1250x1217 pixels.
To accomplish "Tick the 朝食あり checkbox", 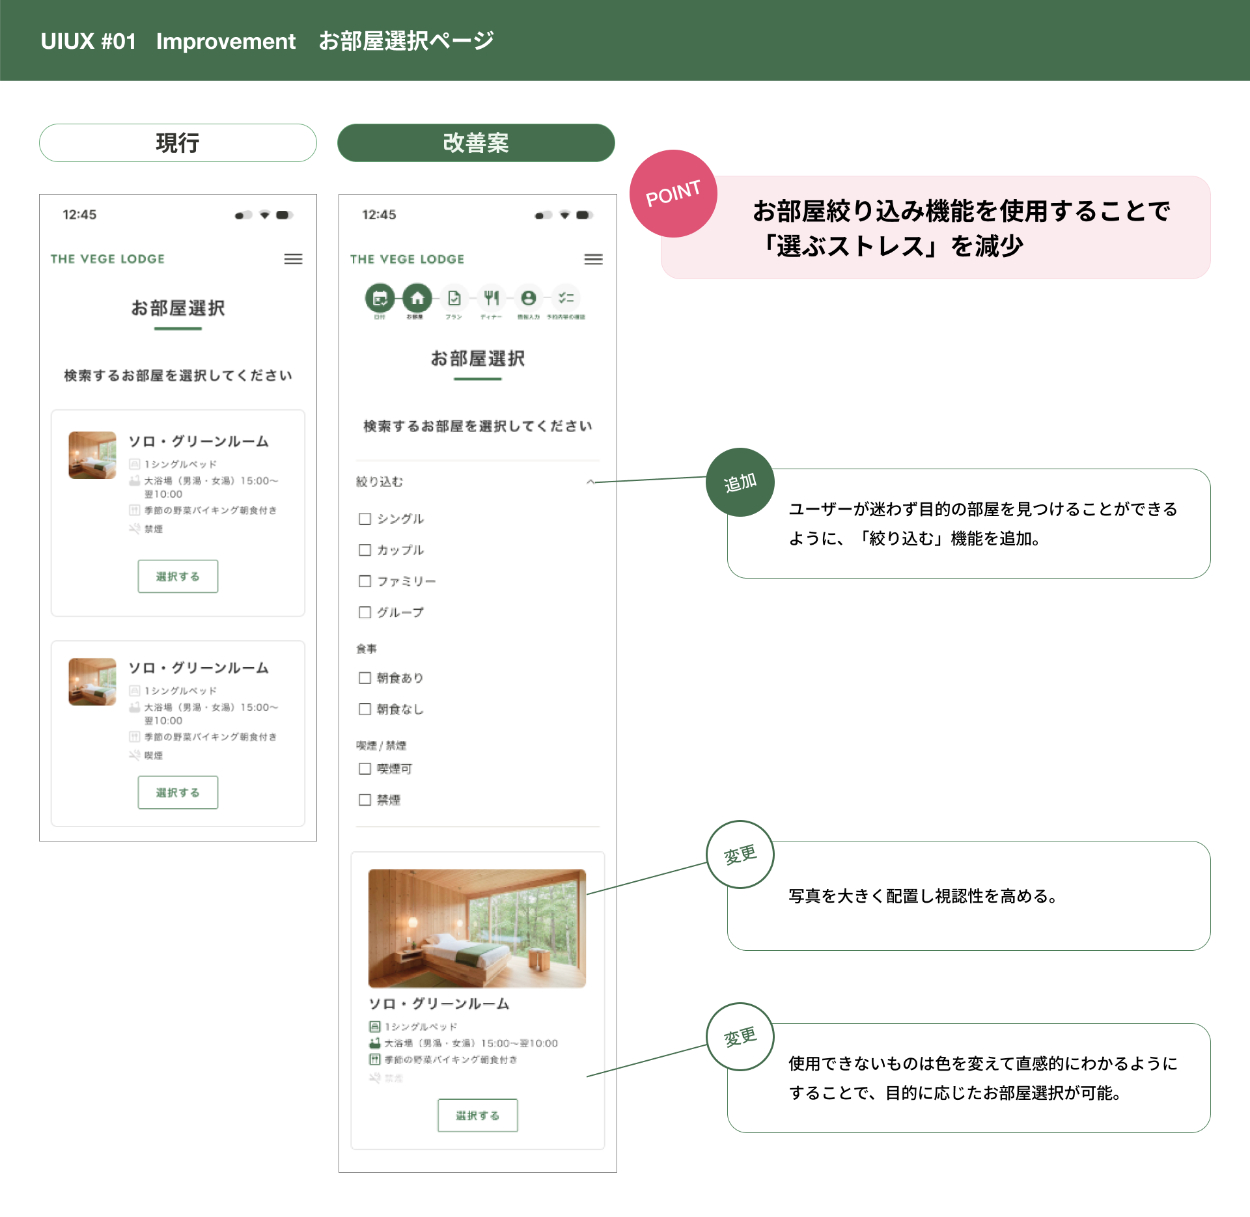I will point(365,678).
